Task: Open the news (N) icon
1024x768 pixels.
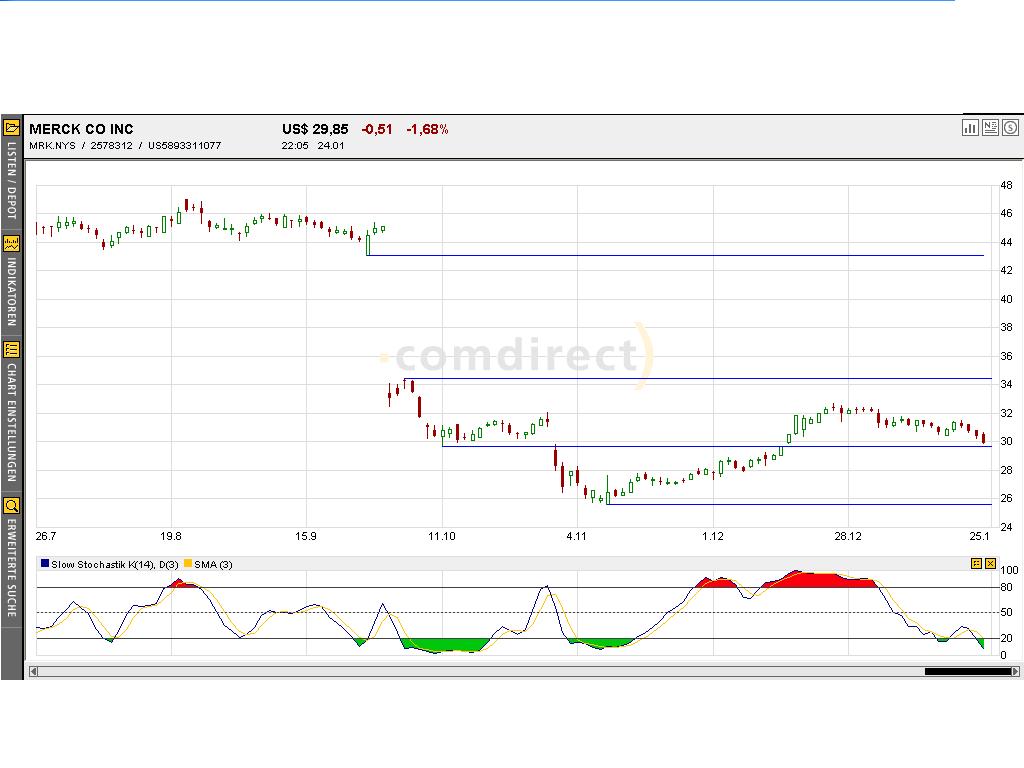Action: (990, 128)
